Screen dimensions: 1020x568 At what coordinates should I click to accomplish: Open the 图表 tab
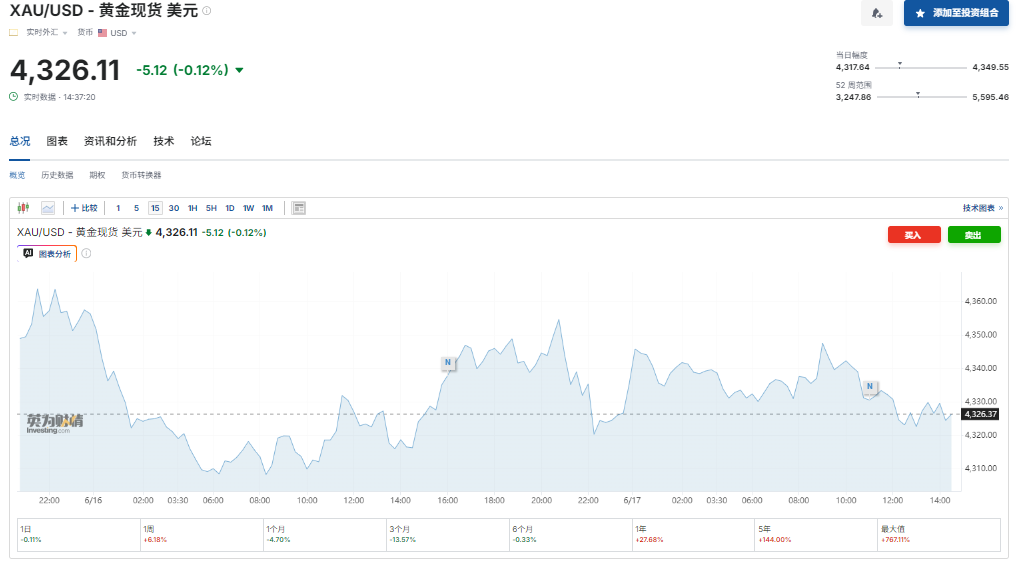[x=57, y=141]
